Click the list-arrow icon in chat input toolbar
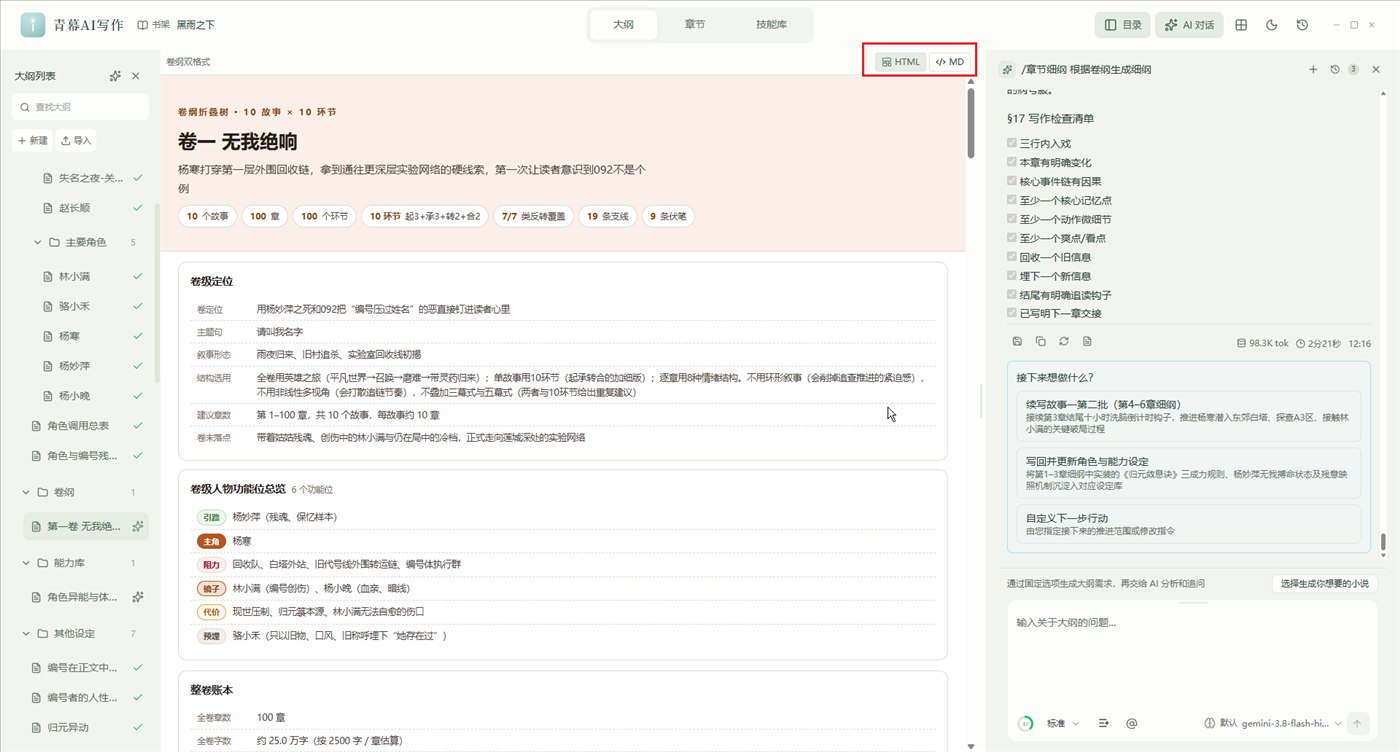Screen dimensions: 1400x752 [1104, 723]
